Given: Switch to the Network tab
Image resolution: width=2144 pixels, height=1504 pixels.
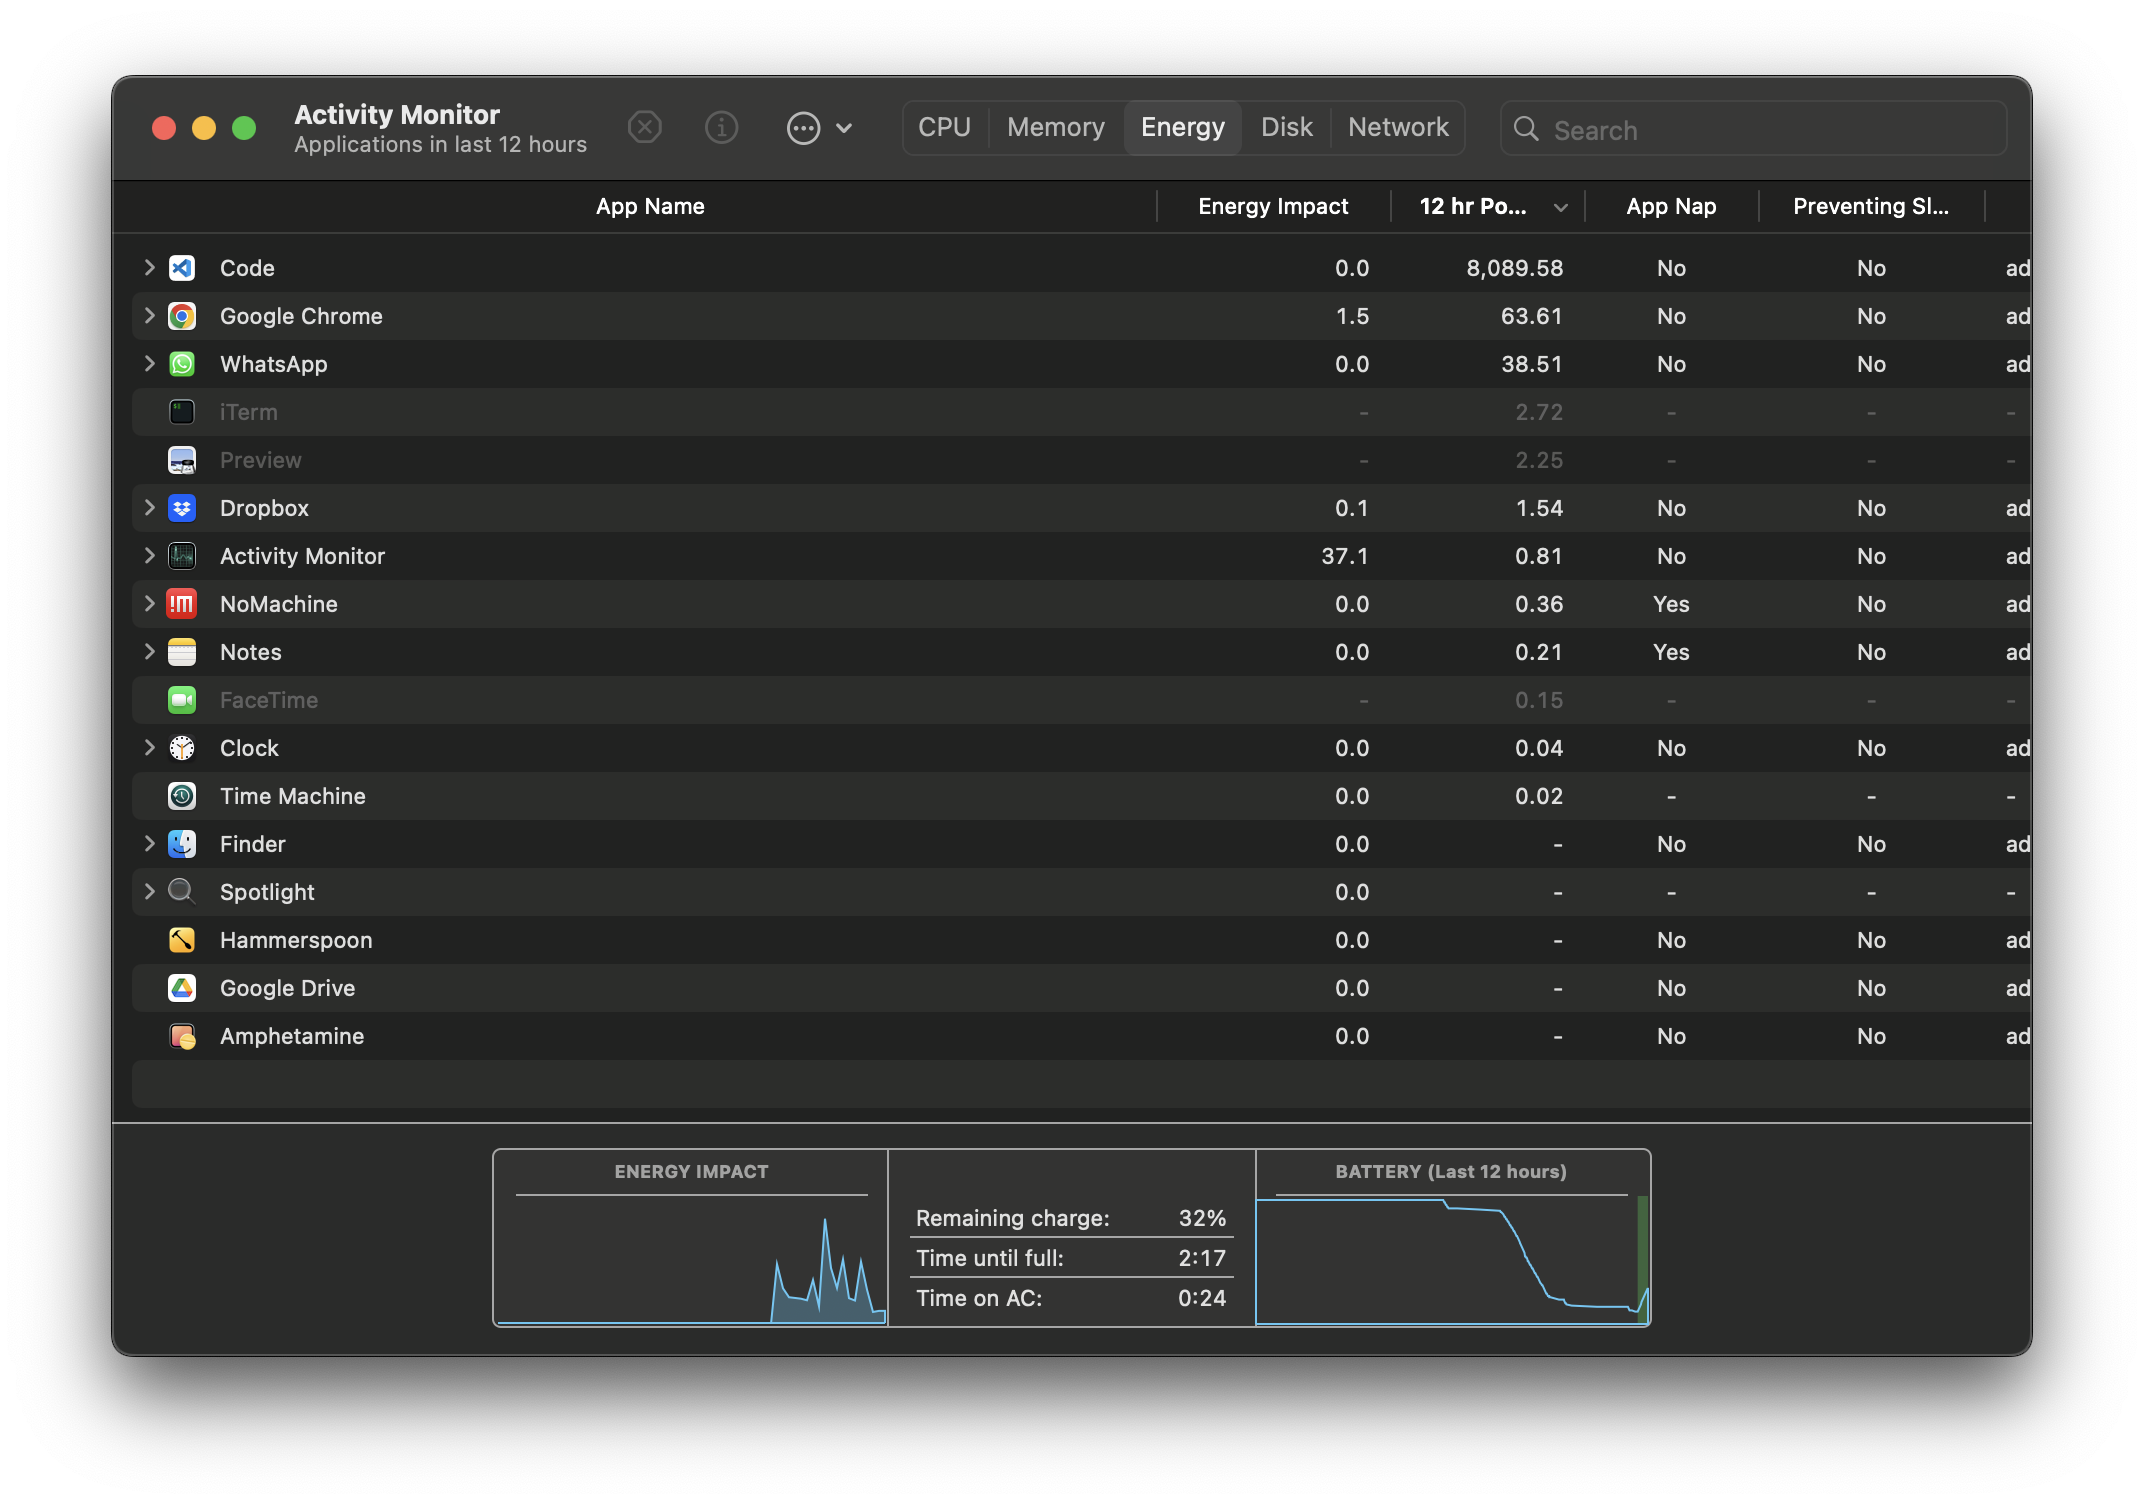Looking at the screenshot, I should [x=1398, y=128].
